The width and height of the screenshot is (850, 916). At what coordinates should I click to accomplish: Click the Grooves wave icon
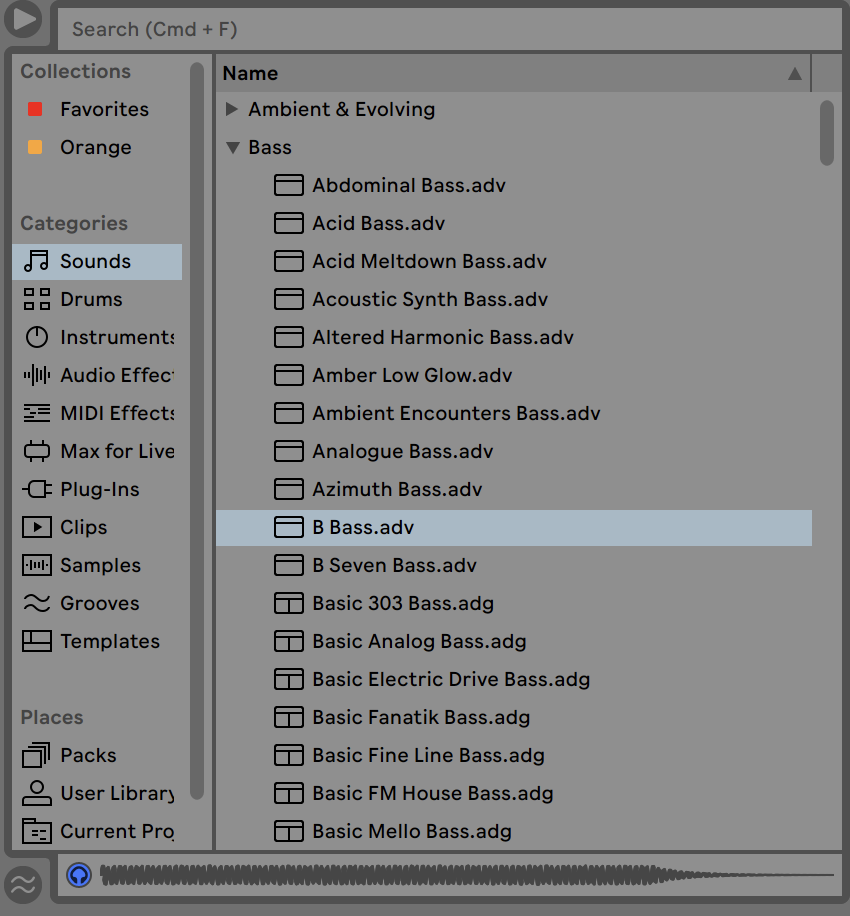[36, 603]
